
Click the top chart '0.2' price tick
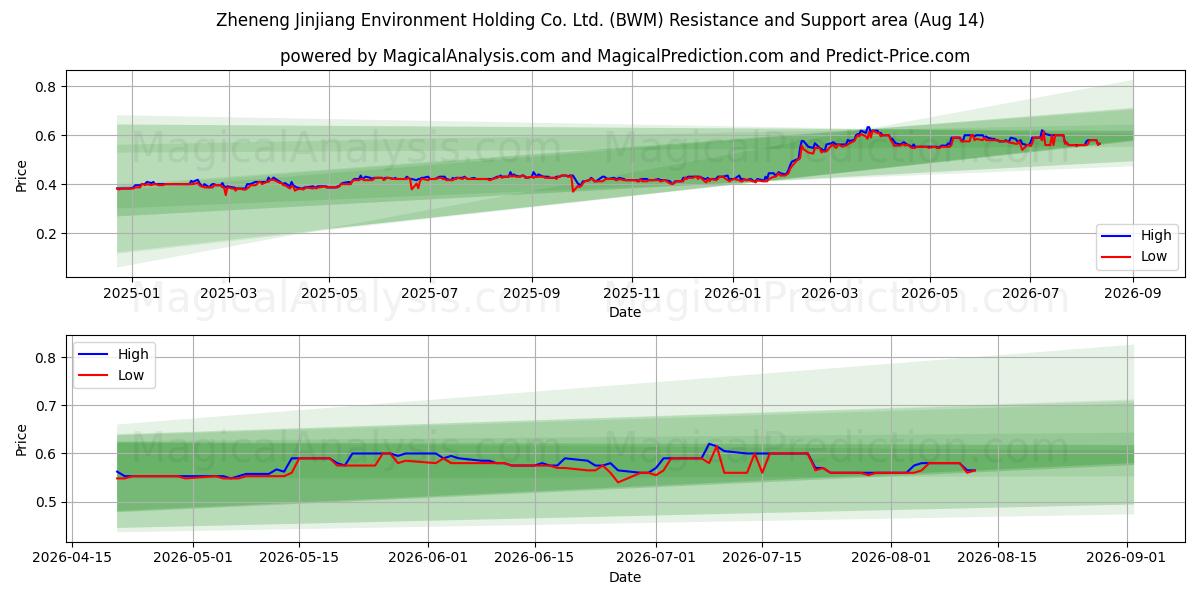click(x=48, y=234)
